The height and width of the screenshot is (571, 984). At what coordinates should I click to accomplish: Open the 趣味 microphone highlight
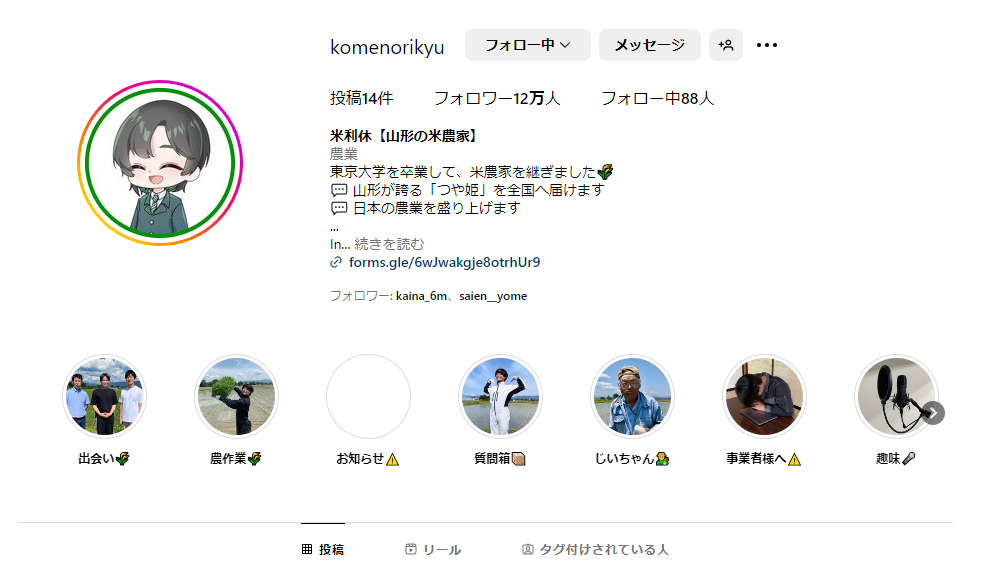pos(896,397)
